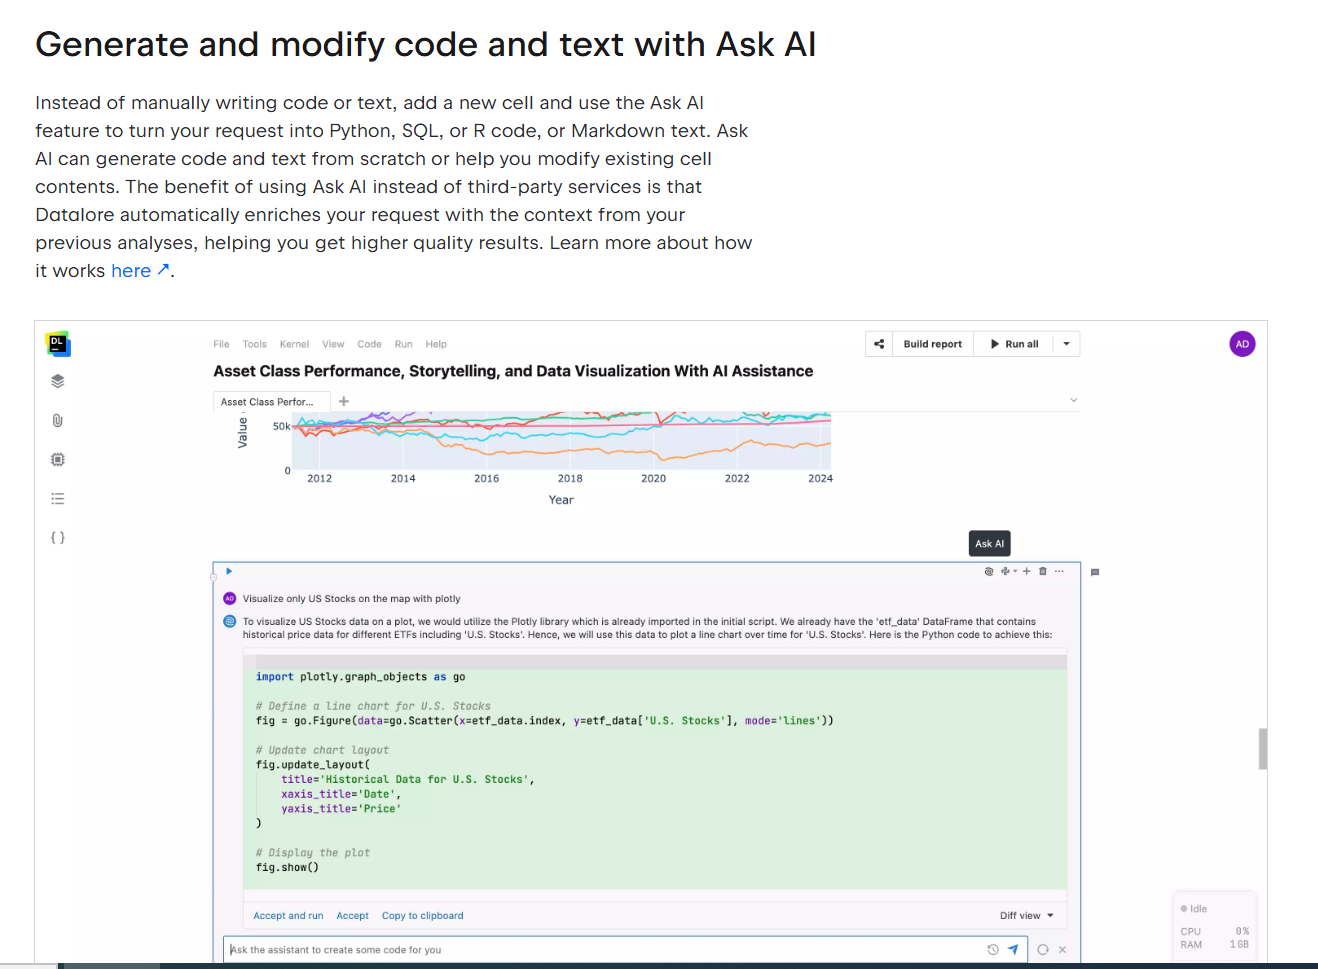The image size is (1318, 969).
Task: Open the prompt history clock icon
Action: (993, 950)
